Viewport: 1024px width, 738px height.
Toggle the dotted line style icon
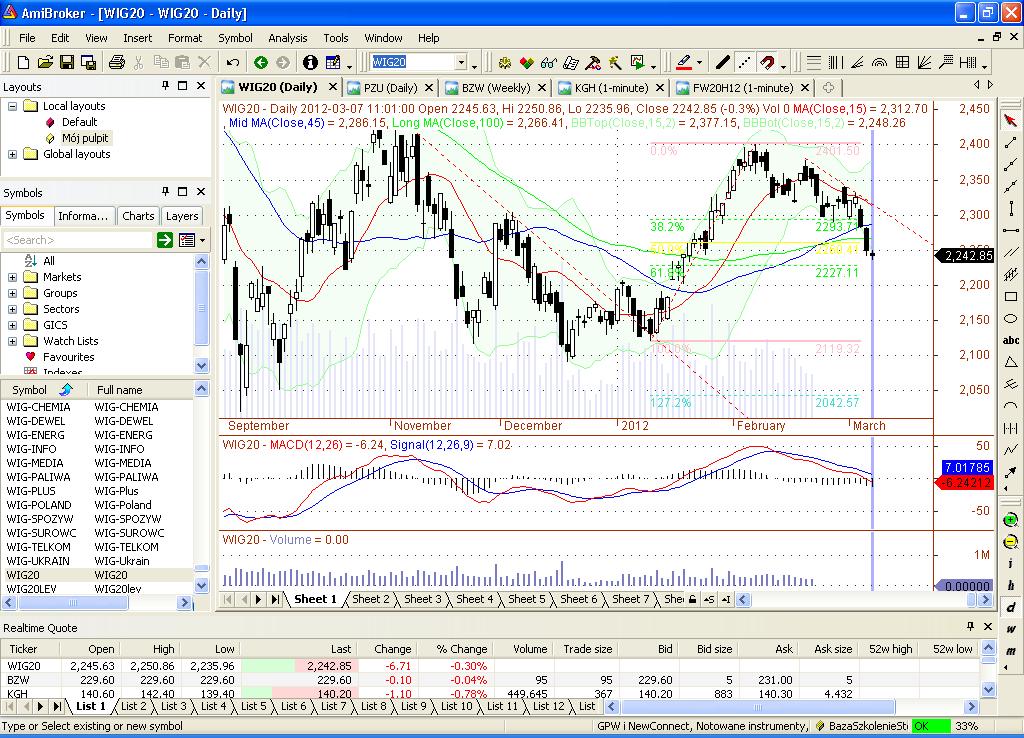pyautogui.click(x=744, y=62)
